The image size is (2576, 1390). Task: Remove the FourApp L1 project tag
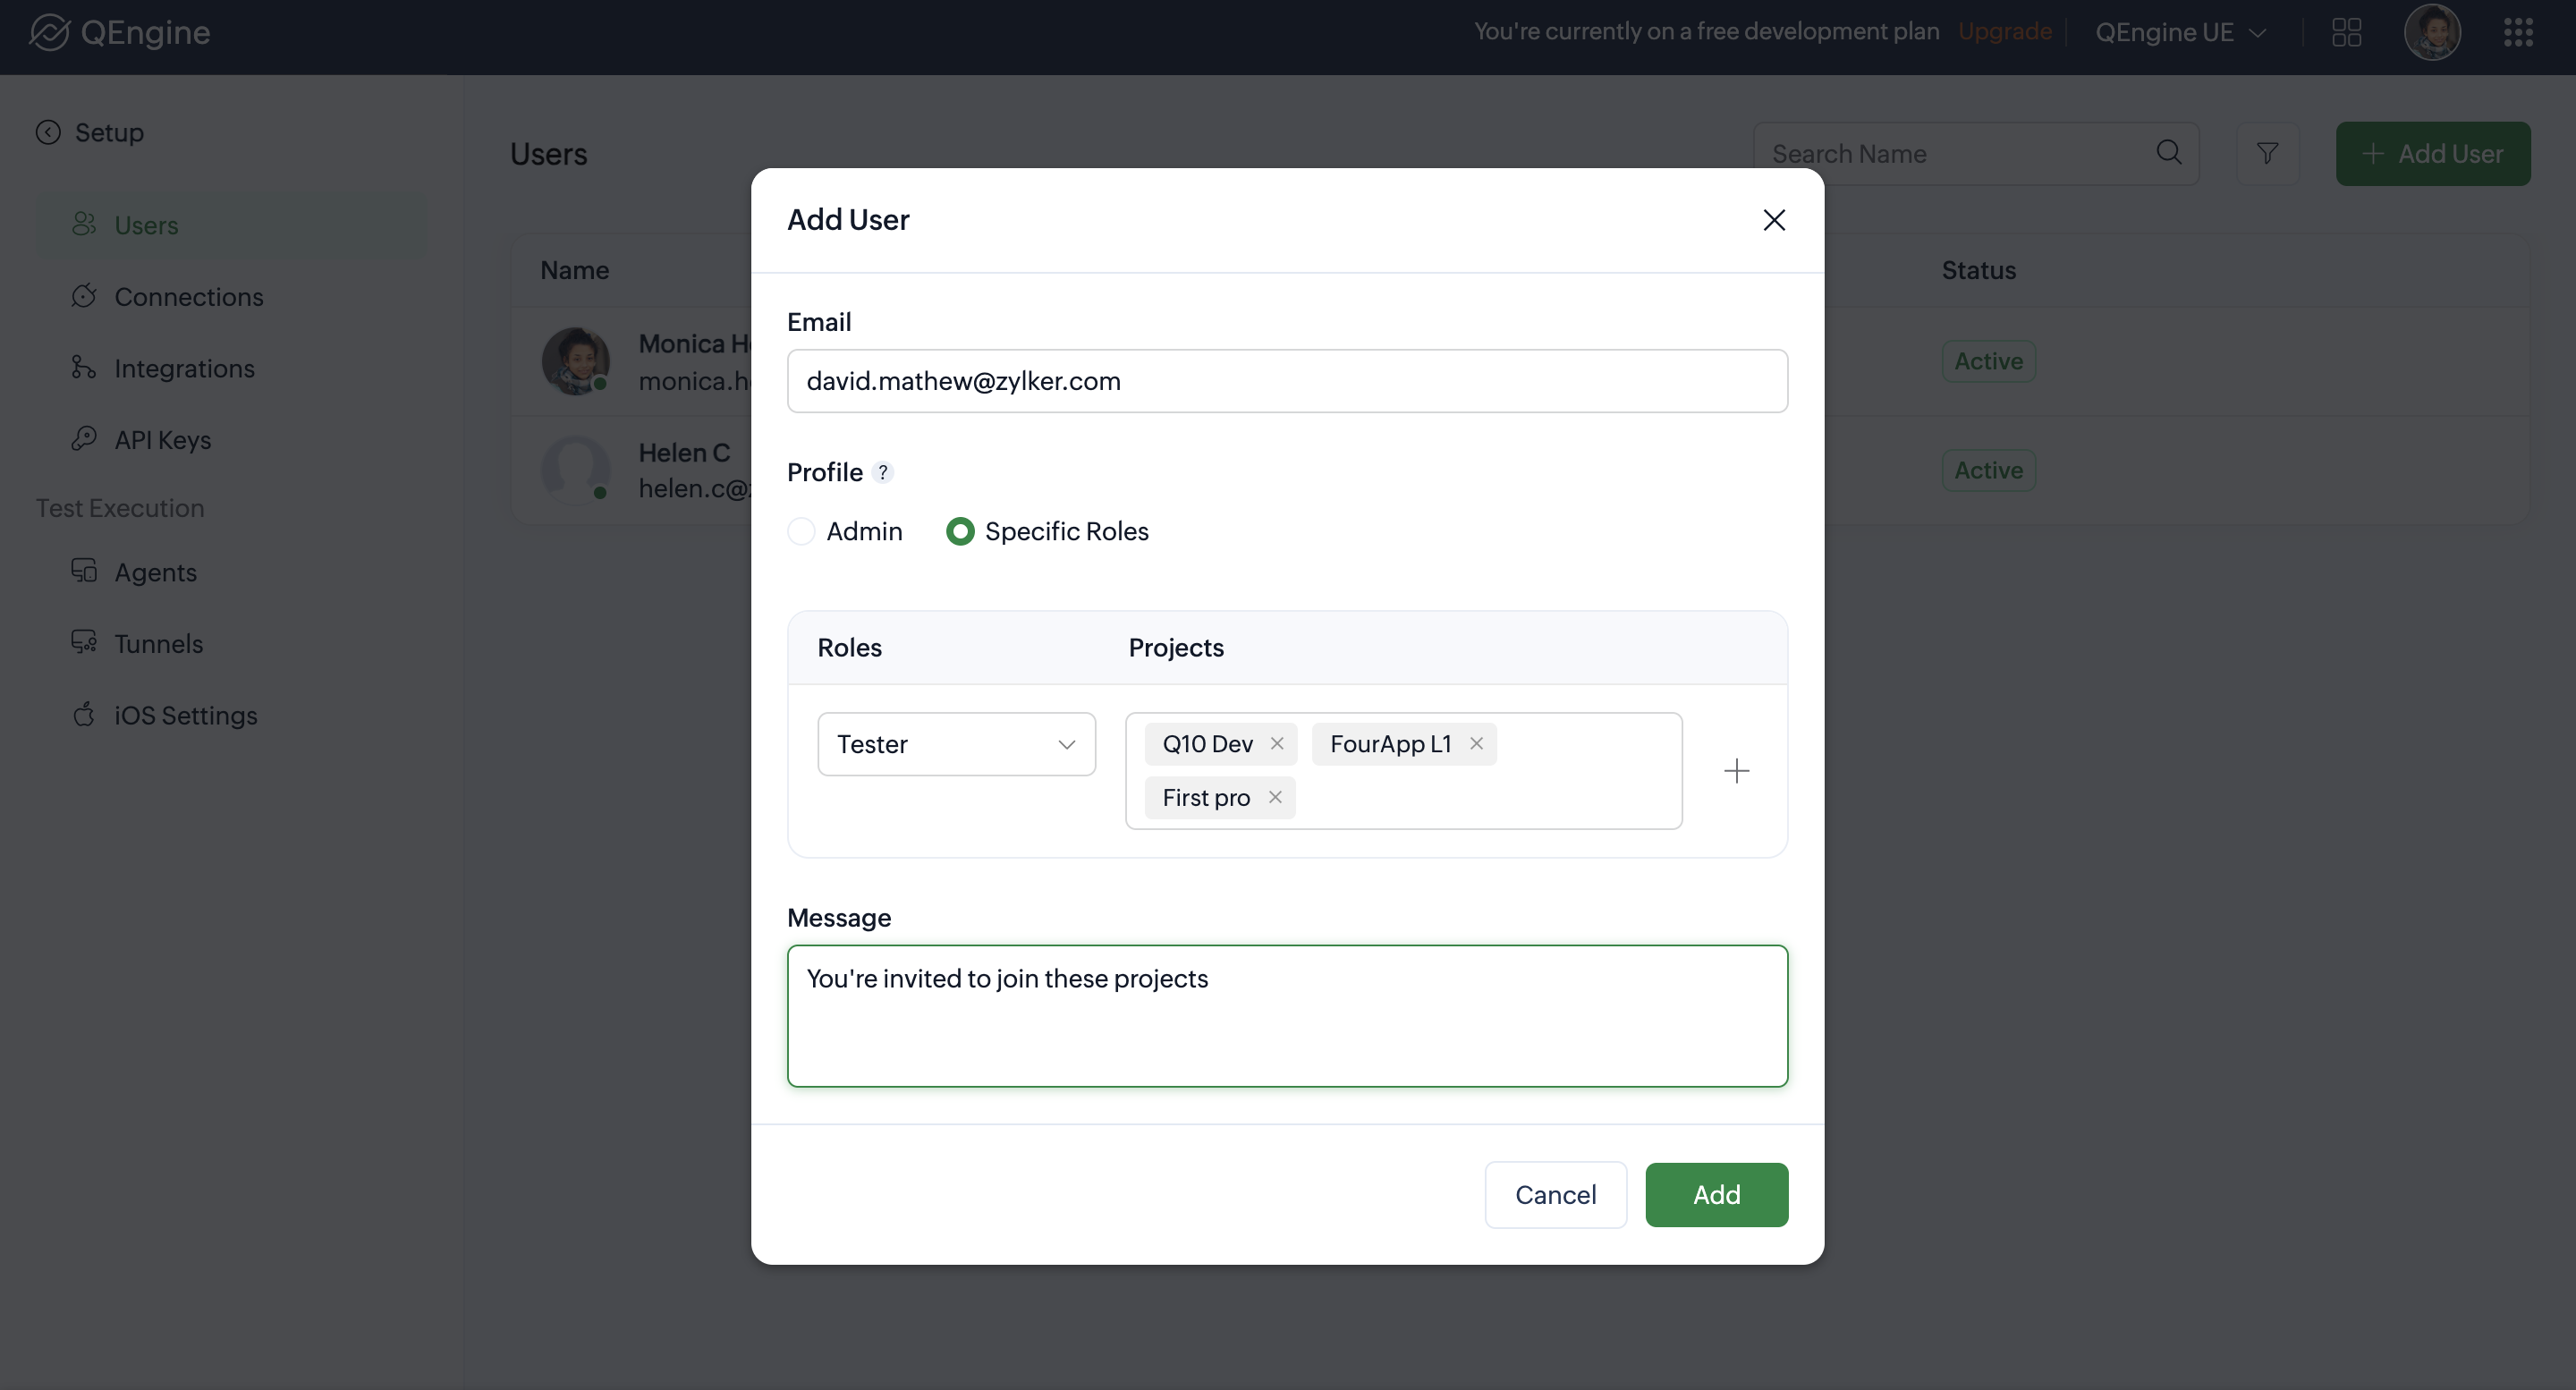coord(1476,743)
